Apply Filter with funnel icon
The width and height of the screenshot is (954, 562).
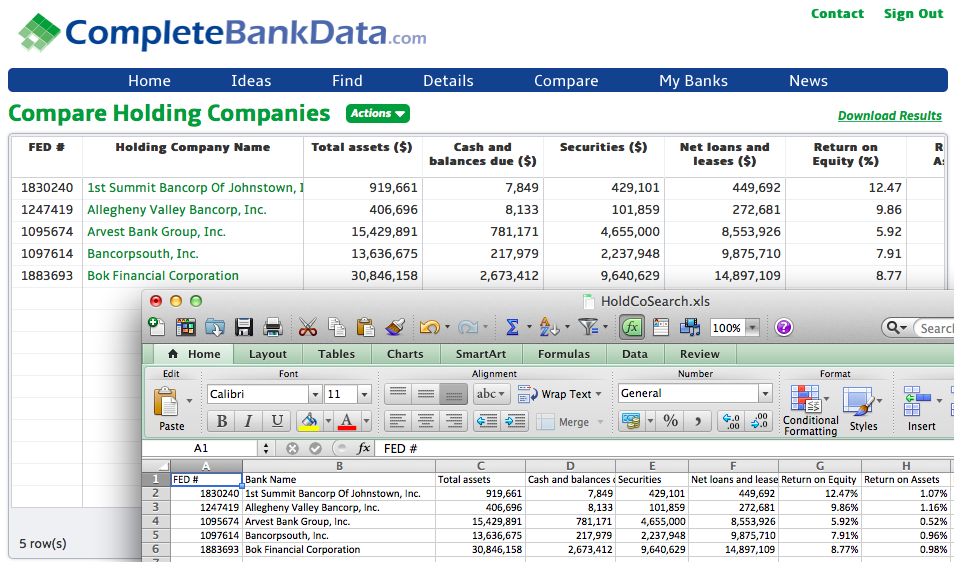[x=588, y=327]
